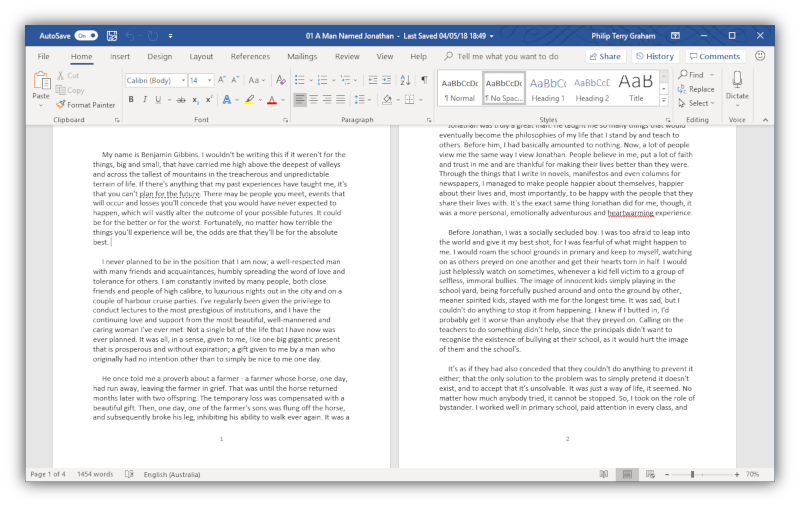Click the Comments button
The image size is (800, 507).
pos(714,57)
